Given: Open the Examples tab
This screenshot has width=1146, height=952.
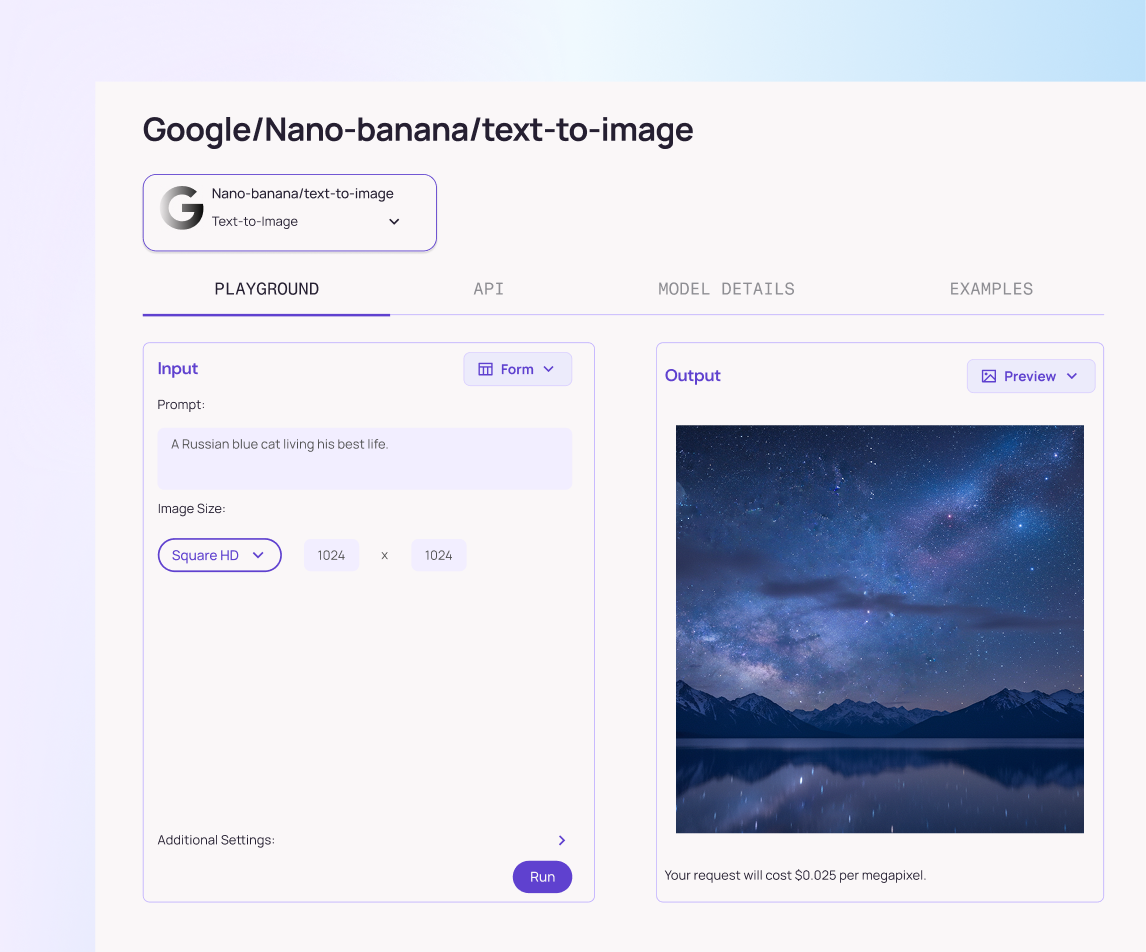Looking at the screenshot, I should point(991,289).
